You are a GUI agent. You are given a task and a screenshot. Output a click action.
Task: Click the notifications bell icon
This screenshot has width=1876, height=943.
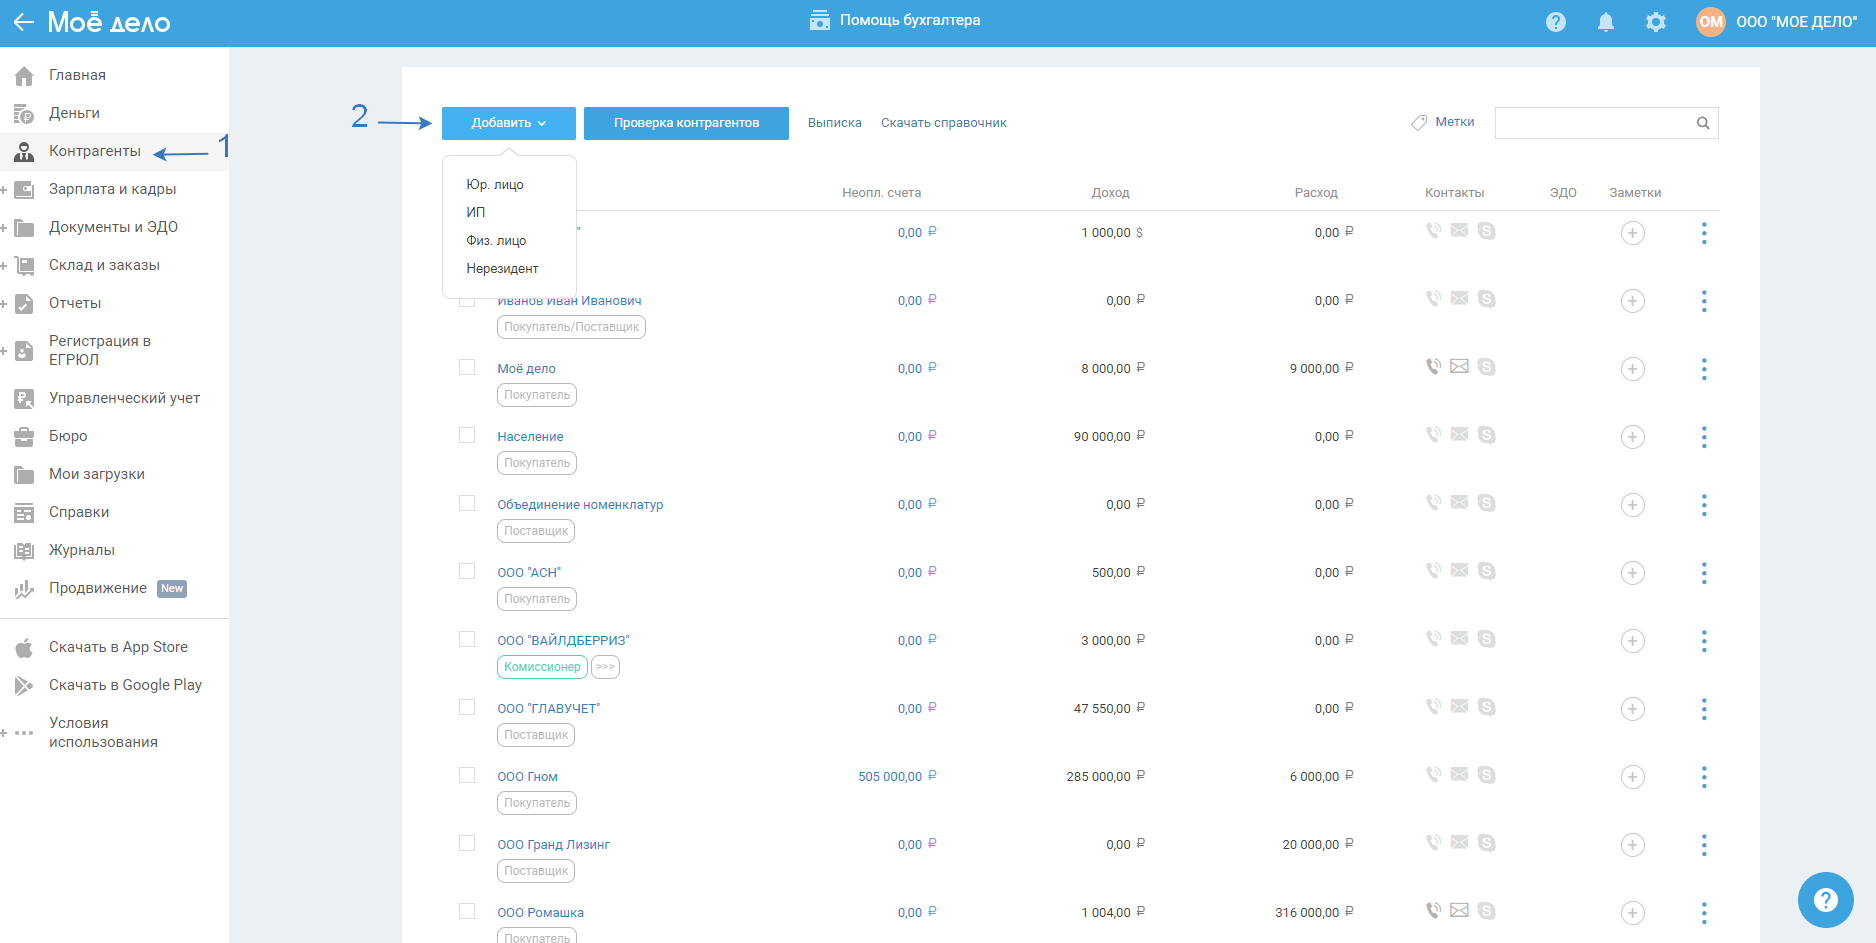pyautogui.click(x=1605, y=22)
